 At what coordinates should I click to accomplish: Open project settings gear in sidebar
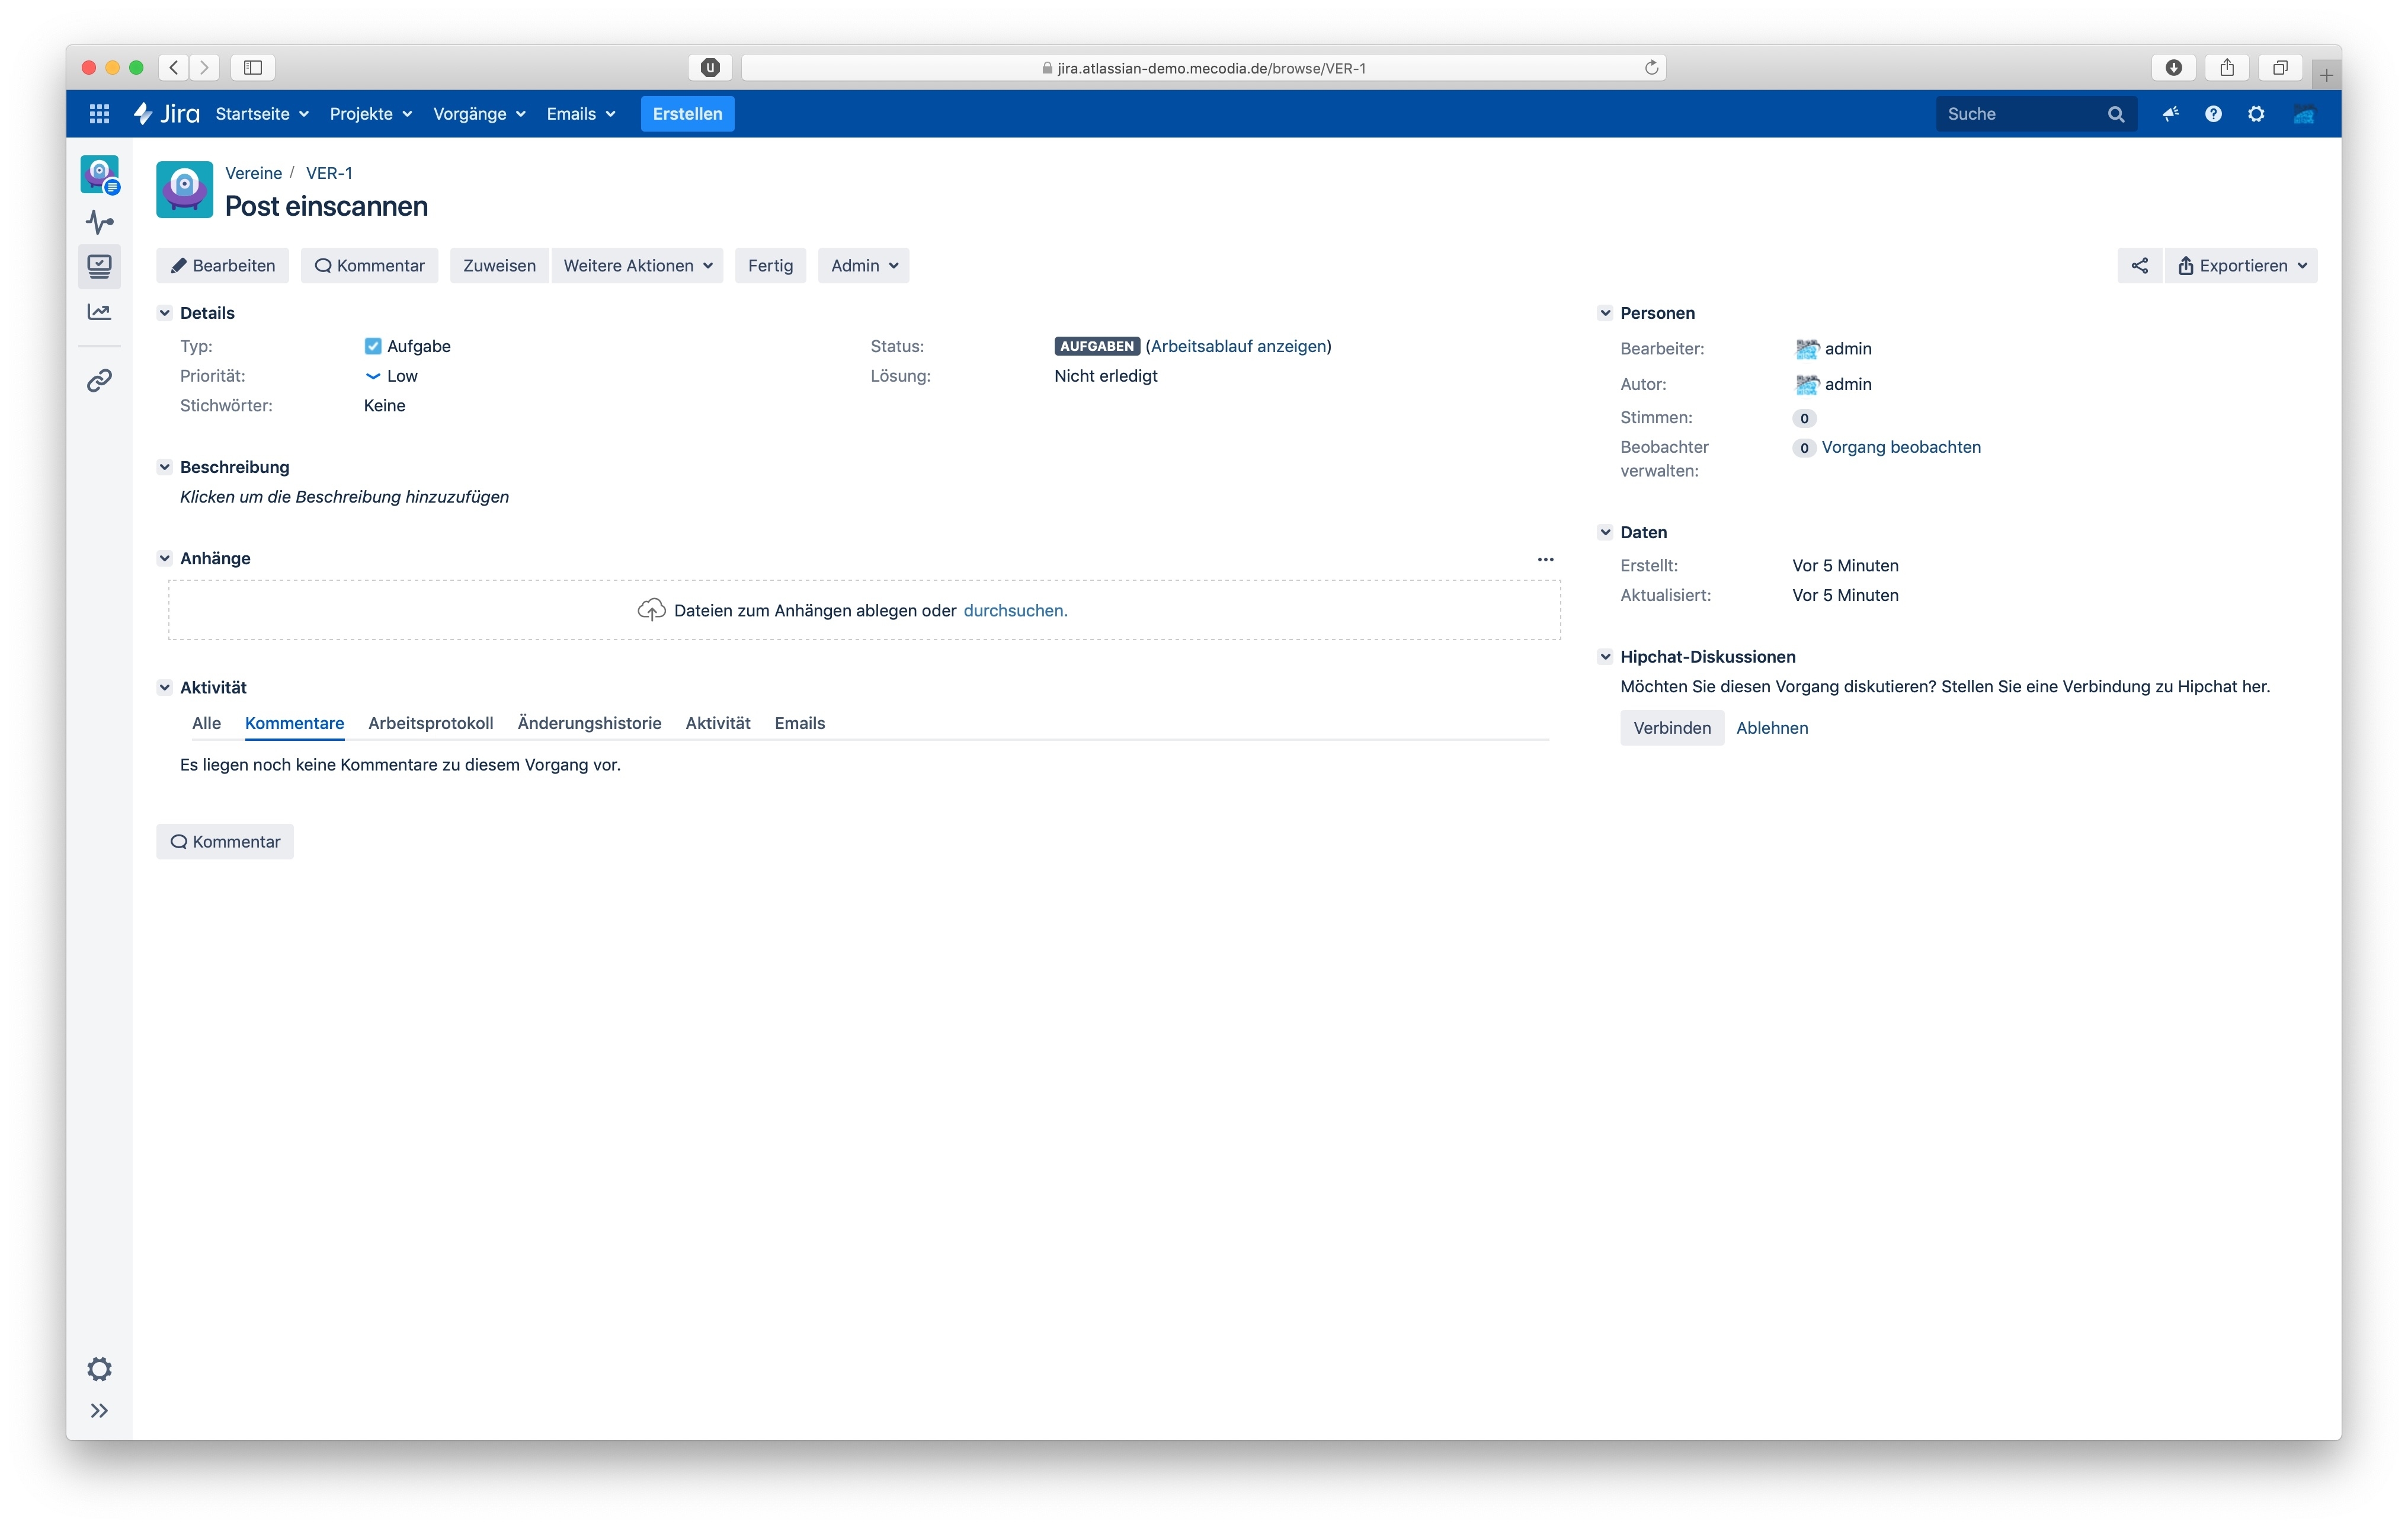(x=99, y=1368)
